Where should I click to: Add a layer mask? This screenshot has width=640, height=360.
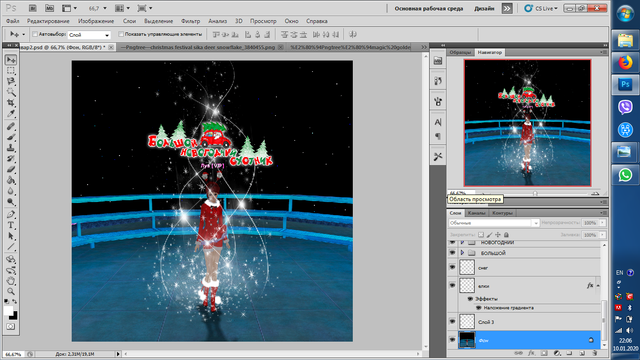click(x=544, y=353)
